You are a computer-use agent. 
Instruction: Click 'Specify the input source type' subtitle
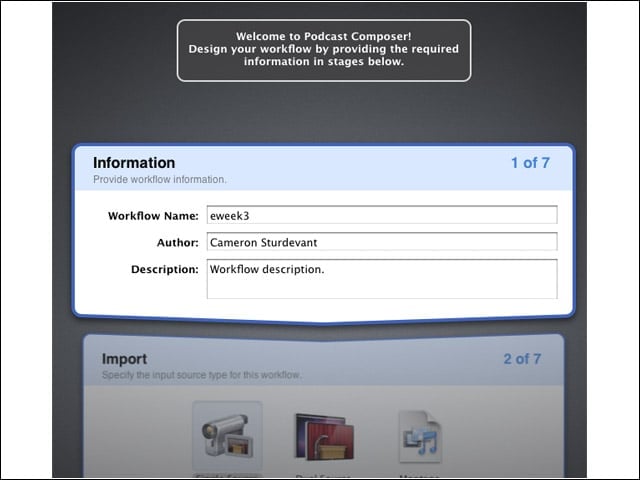(202, 375)
